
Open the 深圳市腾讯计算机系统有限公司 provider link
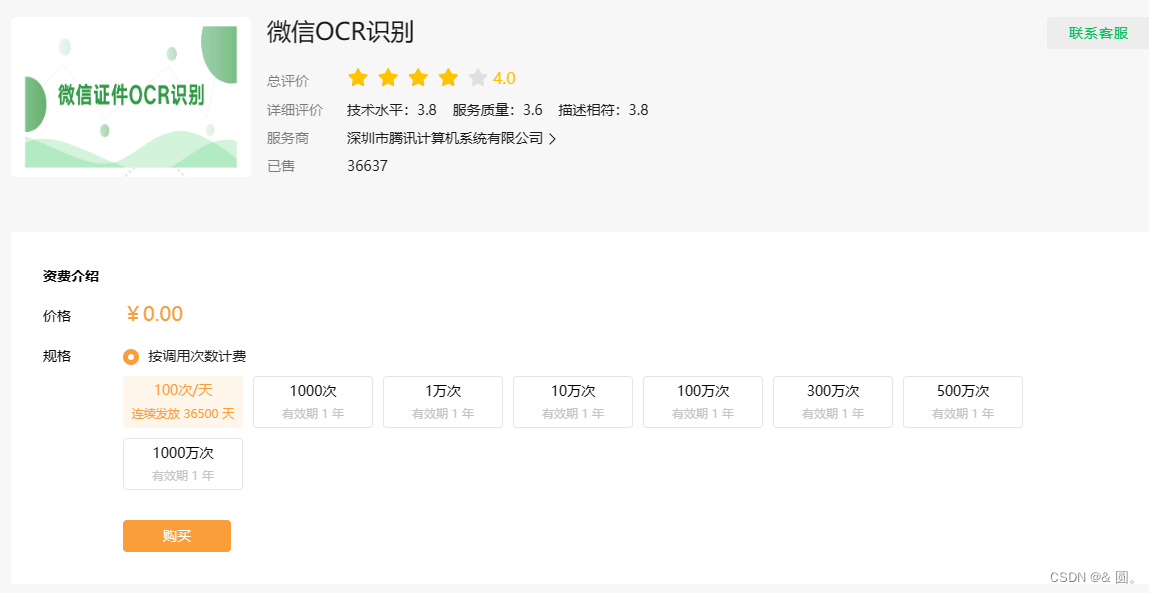tap(445, 138)
